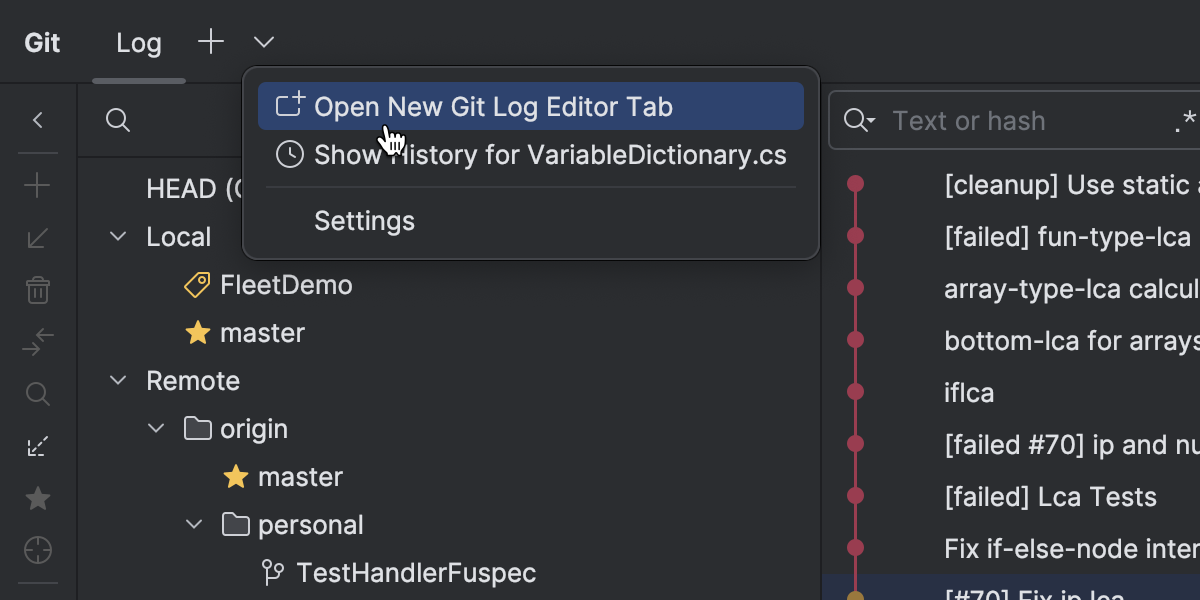Select the TestHandlerFuspec branch

coord(416,573)
